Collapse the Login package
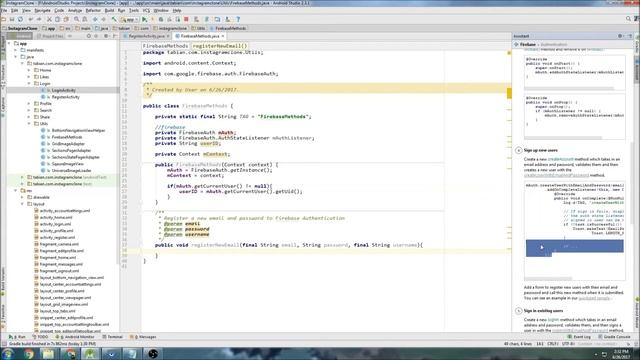 (29, 84)
